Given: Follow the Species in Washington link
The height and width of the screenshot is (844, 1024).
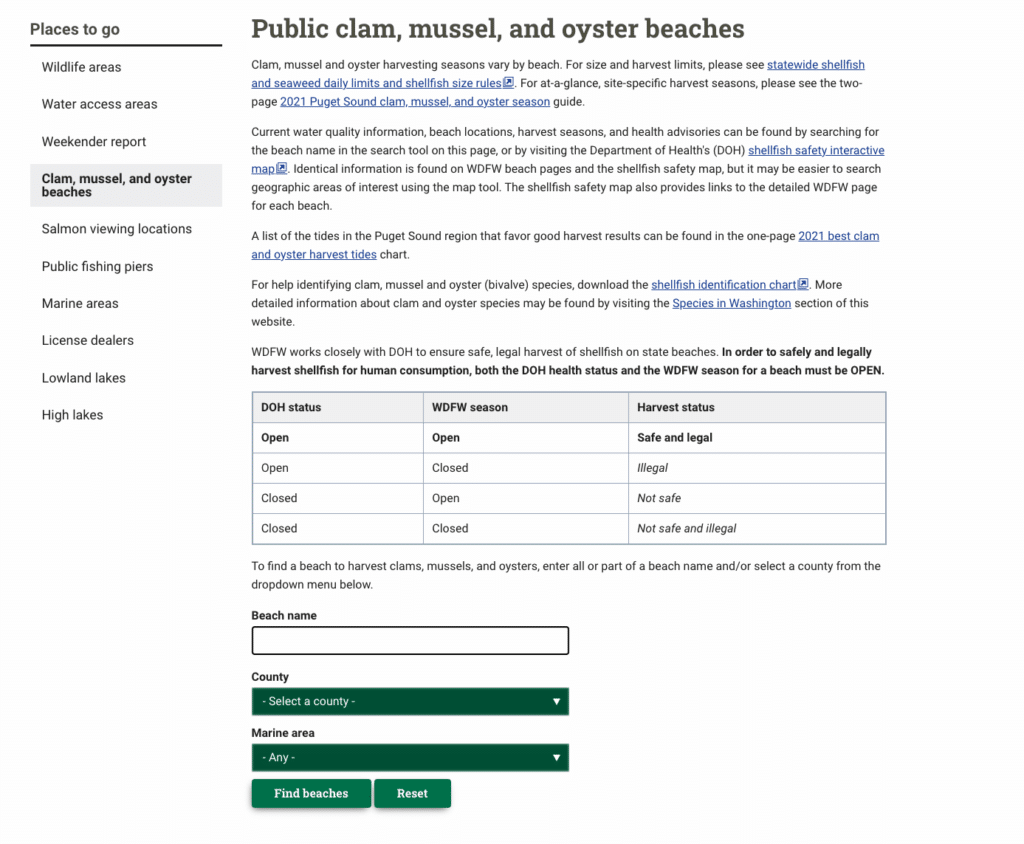Looking at the screenshot, I should [x=731, y=304].
